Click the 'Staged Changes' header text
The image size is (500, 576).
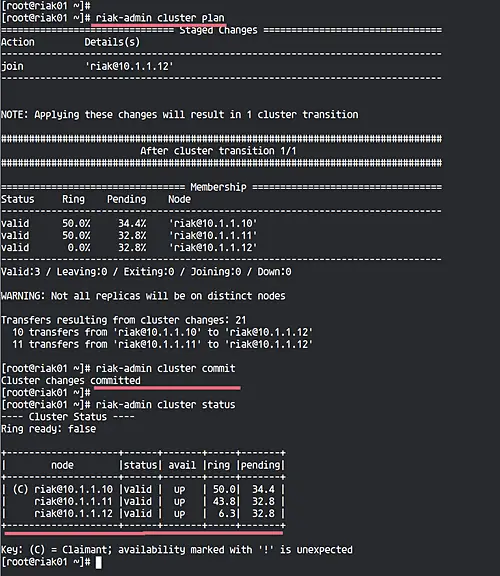tap(218, 30)
